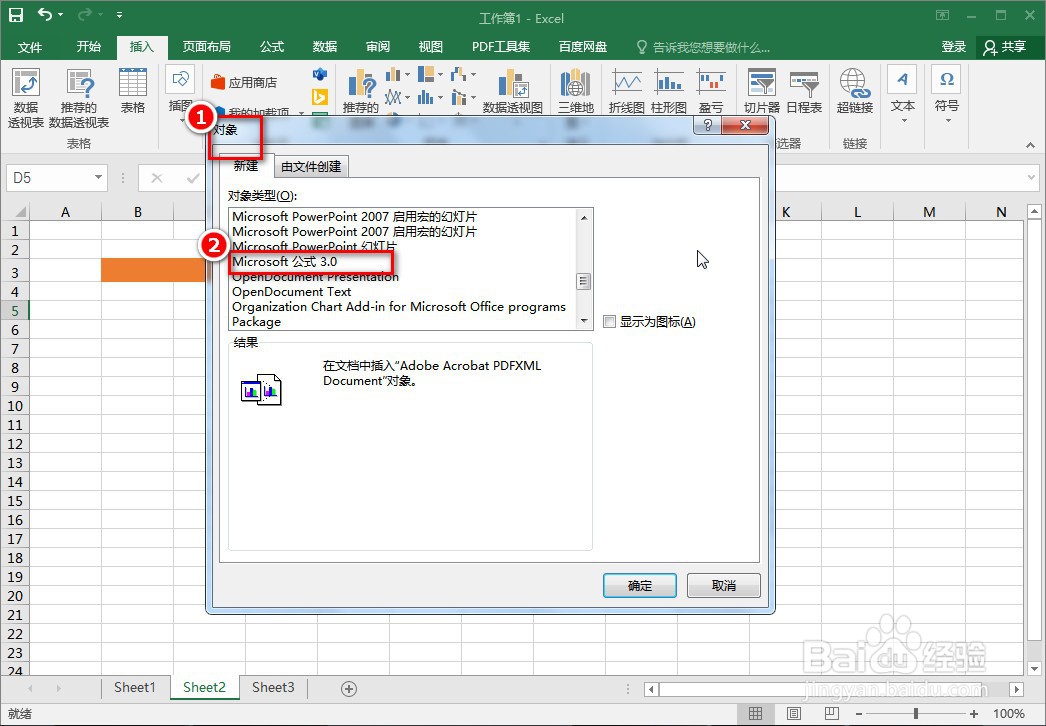The width and height of the screenshot is (1046, 726).
Task: Open the App Store (应用商店) add-in
Action: pos(243,82)
